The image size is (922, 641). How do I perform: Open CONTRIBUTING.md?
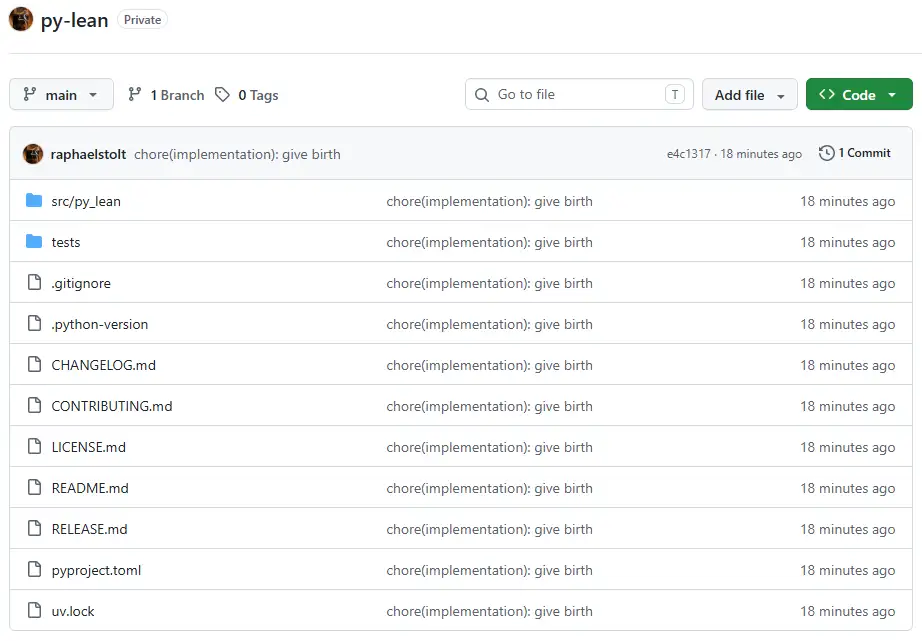pos(112,406)
